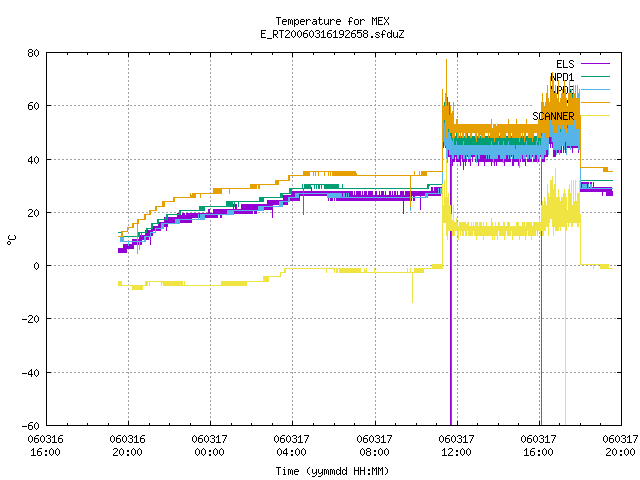The image size is (640, 480).
Task: Select the file name "E_RT20060316192658.sfduZ" subtitle
Action: click(x=332, y=34)
